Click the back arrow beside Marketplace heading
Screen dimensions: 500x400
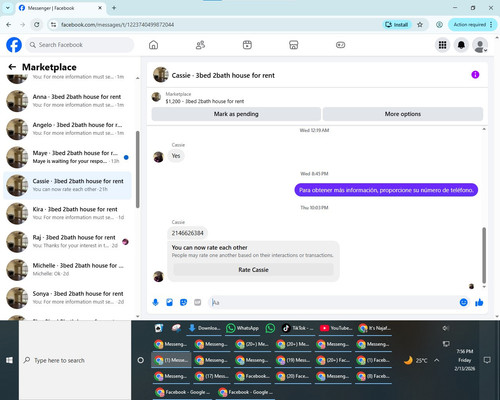click(12, 67)
